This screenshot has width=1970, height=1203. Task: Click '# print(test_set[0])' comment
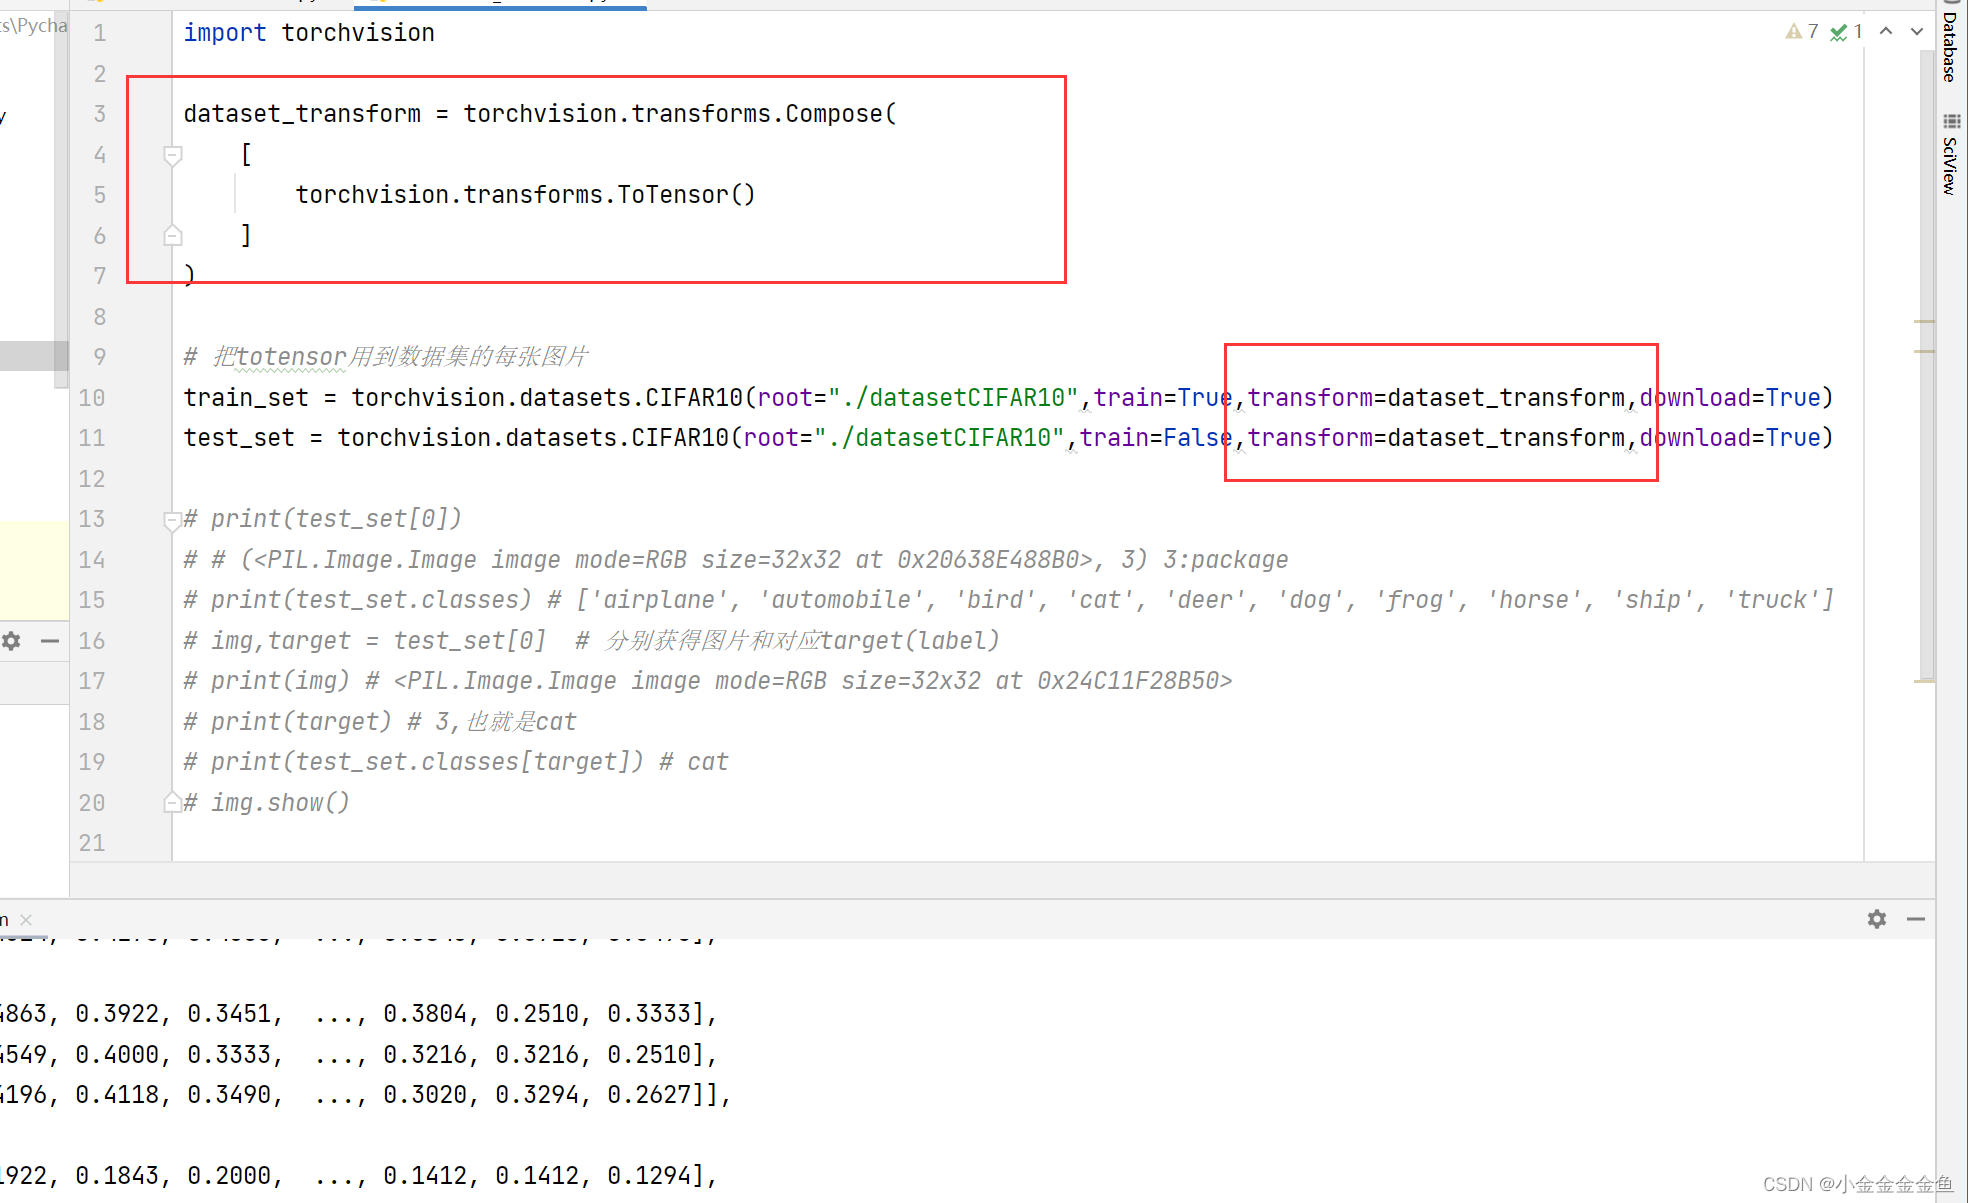pos(322,519)
